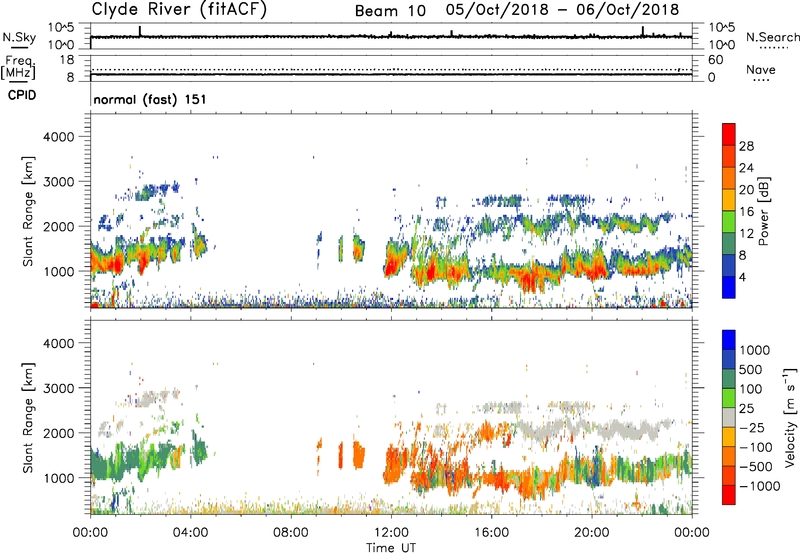Image resolution: width=800 pixels, height=554 pixels.
Task: Click the velocity colorbar tick '1000'
Action: pos(754,350)
